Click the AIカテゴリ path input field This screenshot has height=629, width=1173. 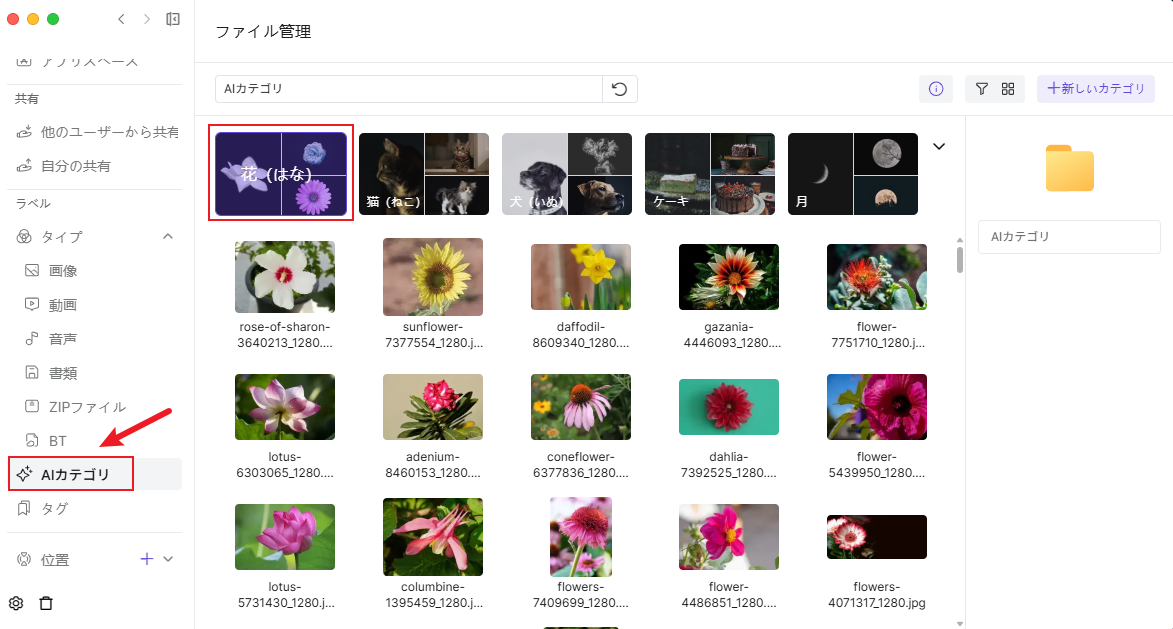[408, 89]
